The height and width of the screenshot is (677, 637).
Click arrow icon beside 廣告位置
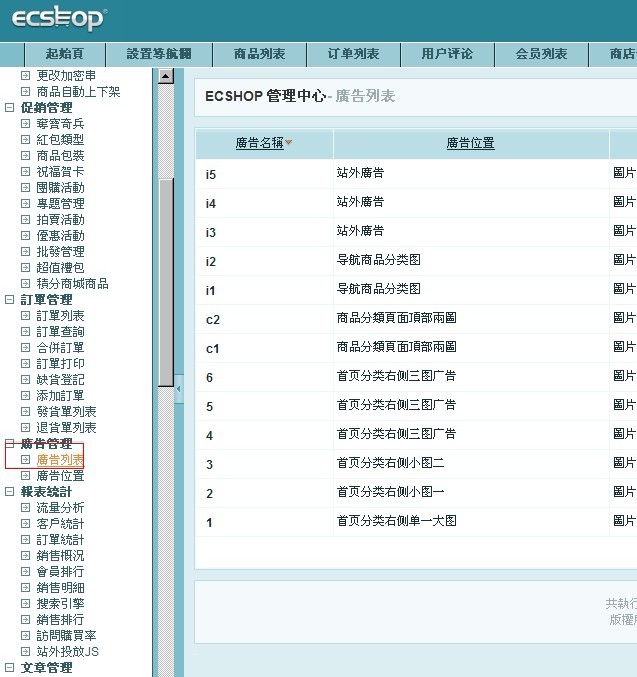pos(25,476)
